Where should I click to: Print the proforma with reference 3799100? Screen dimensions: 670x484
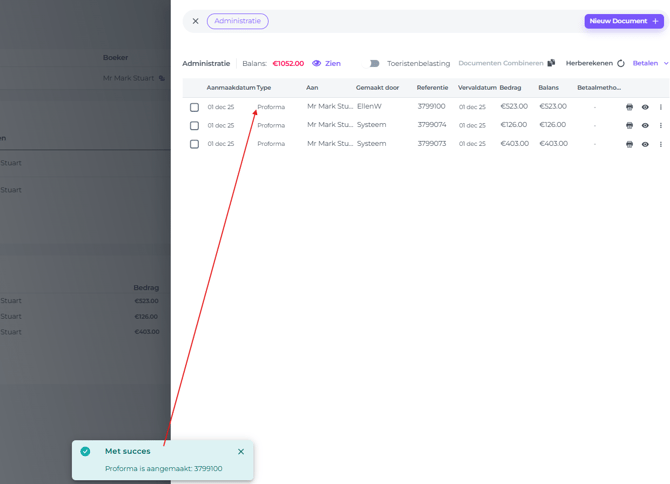coord(629,107)
